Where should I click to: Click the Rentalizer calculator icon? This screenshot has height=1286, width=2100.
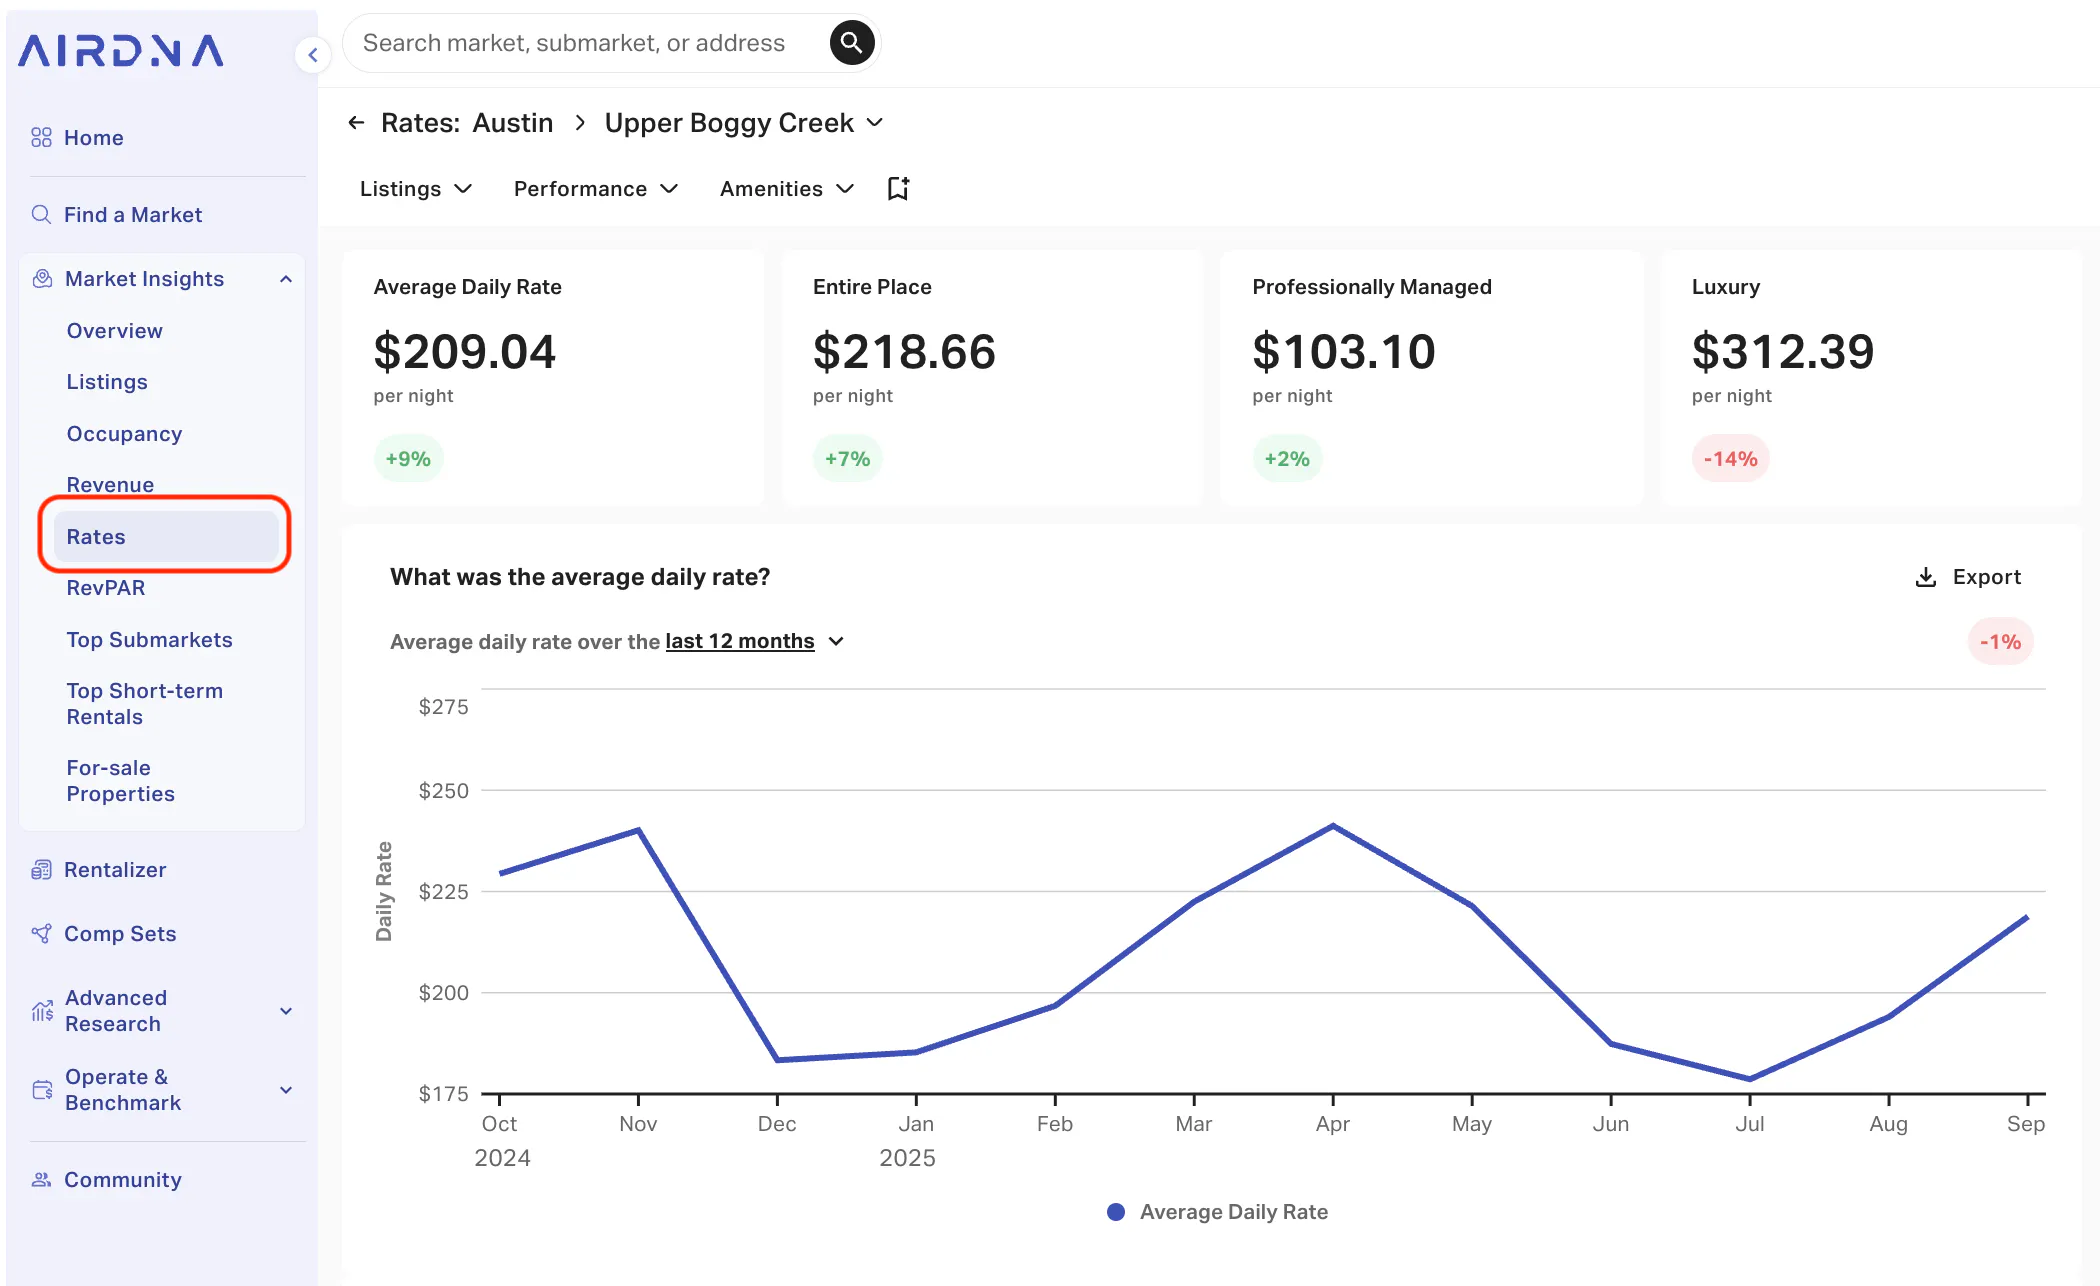tap(41, 870)
